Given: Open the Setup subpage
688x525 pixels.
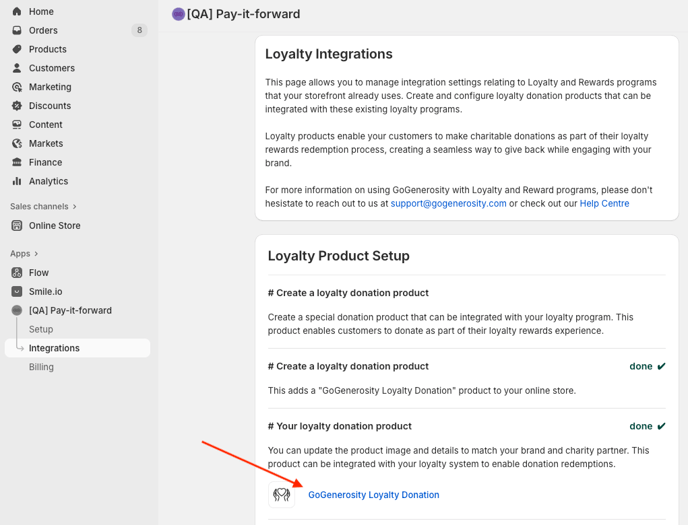Looking at the screenshot, I should pyautogui.click(x=41, y=329).
